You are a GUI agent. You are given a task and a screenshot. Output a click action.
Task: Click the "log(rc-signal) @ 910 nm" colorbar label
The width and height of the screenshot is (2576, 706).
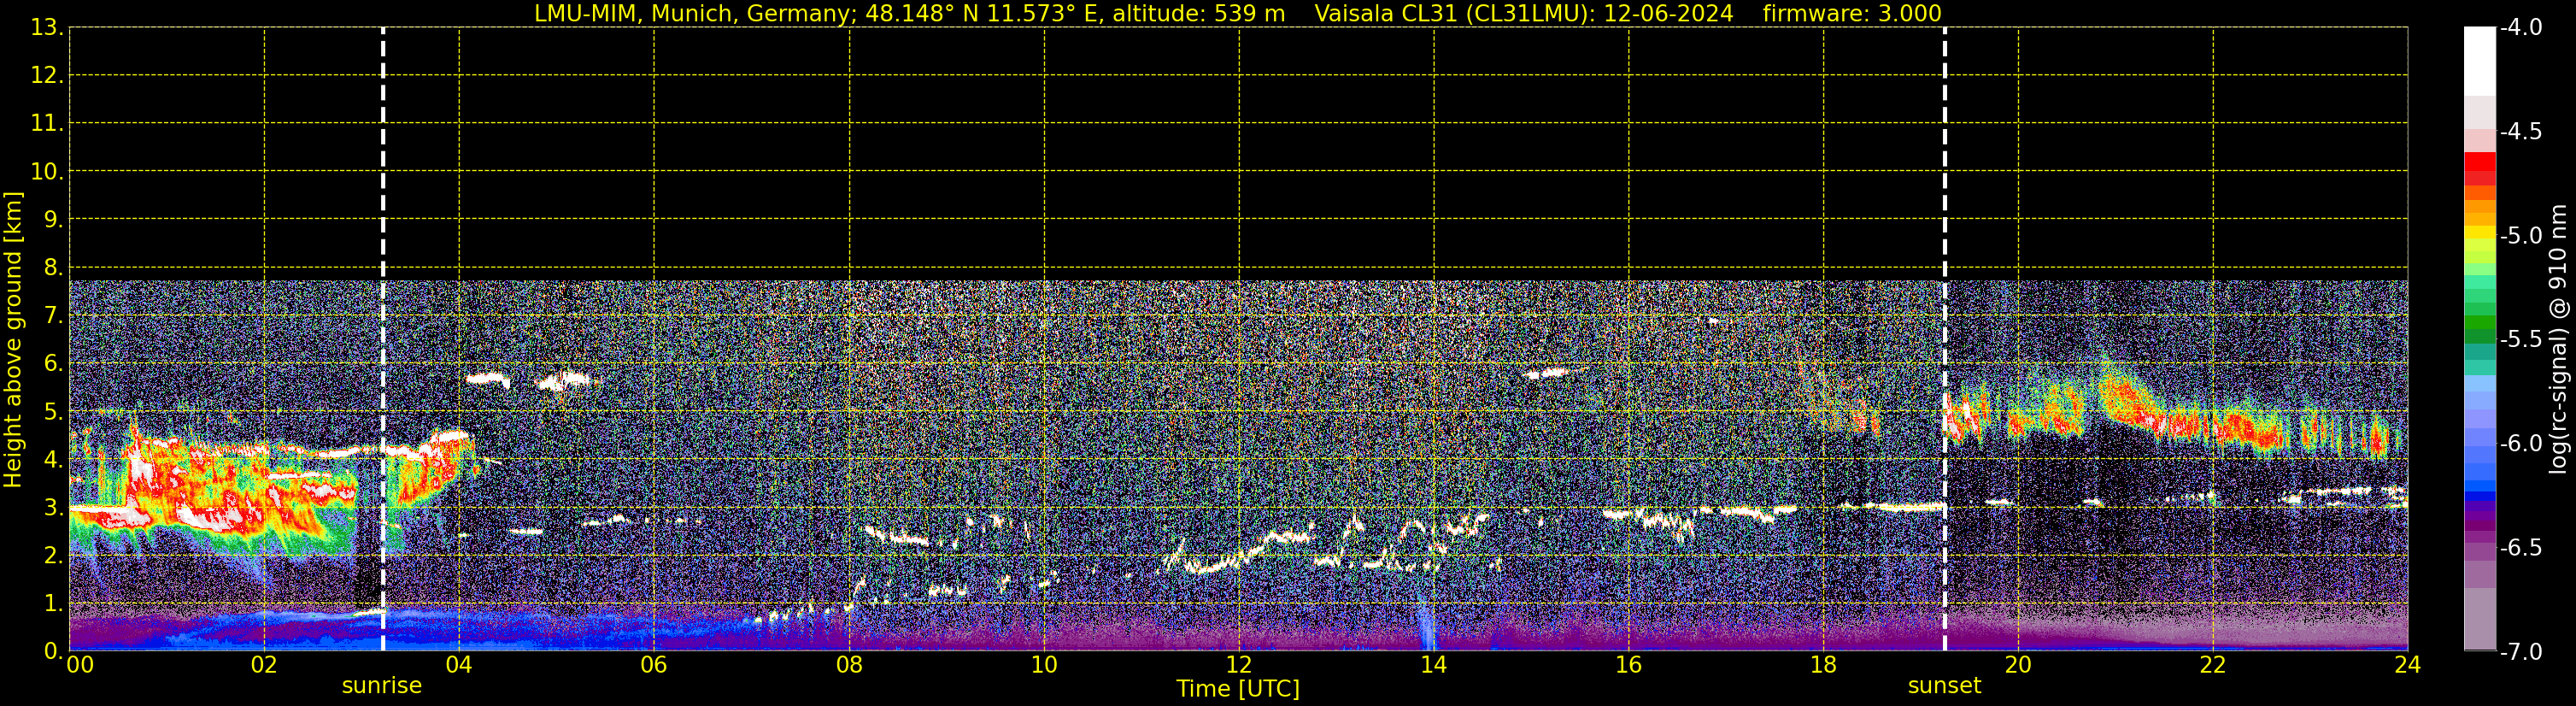click(x=2559, y=339)
